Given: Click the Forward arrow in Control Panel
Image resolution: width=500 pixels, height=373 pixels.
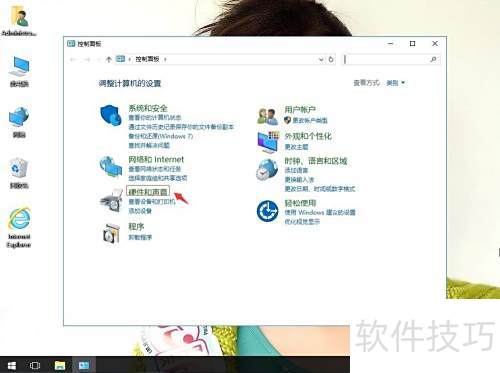Looking at the screenshot, I should (87, 59).
